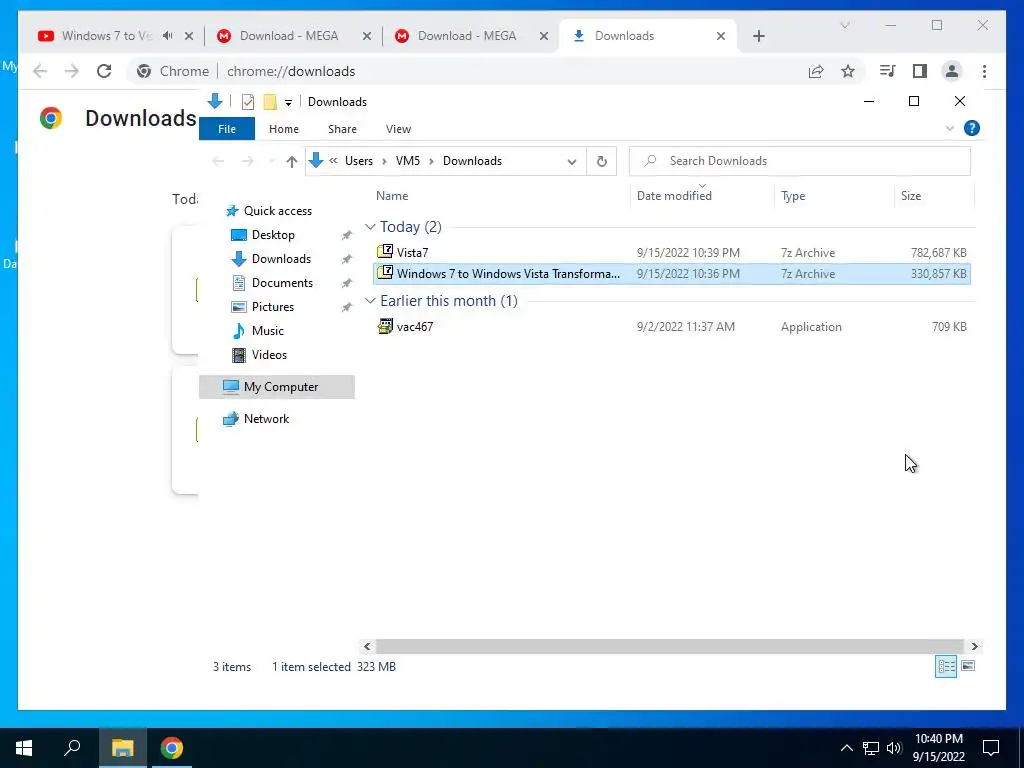Viewport: 1024px width, 768px height.
Task: Refresh the Downloads folder view
Action: coord(601,161)
